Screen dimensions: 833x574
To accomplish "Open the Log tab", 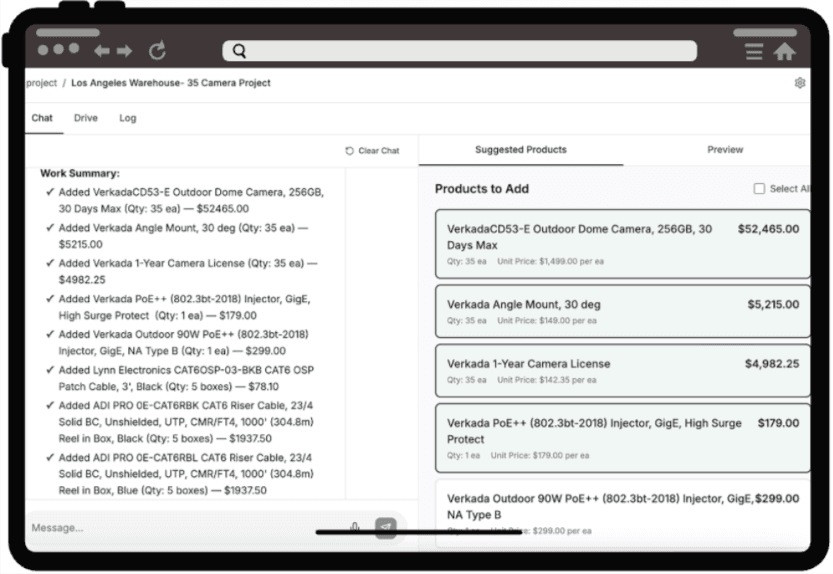I will [x=128, y=118].
